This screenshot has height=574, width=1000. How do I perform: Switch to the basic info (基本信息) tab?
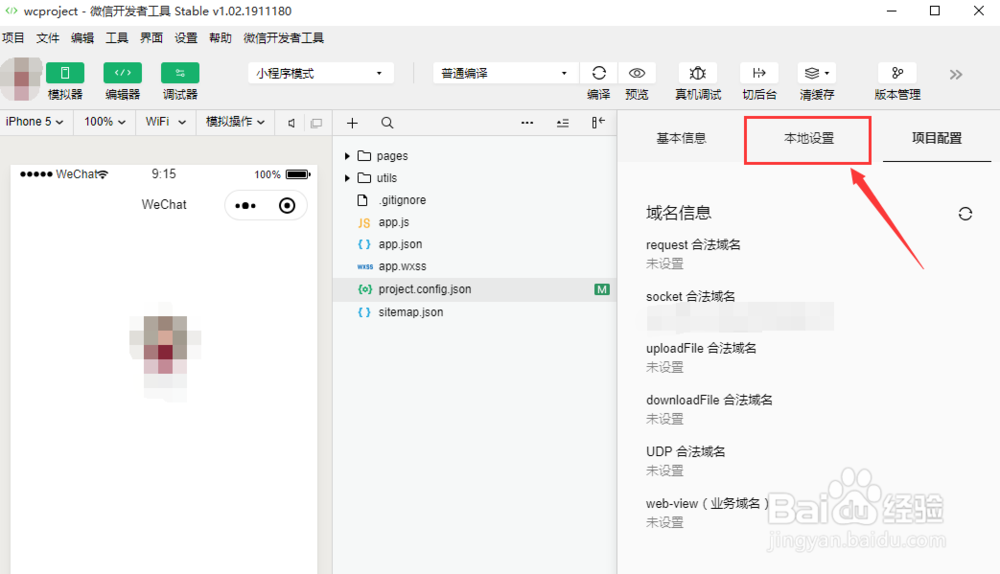click(x=681, y=138)
